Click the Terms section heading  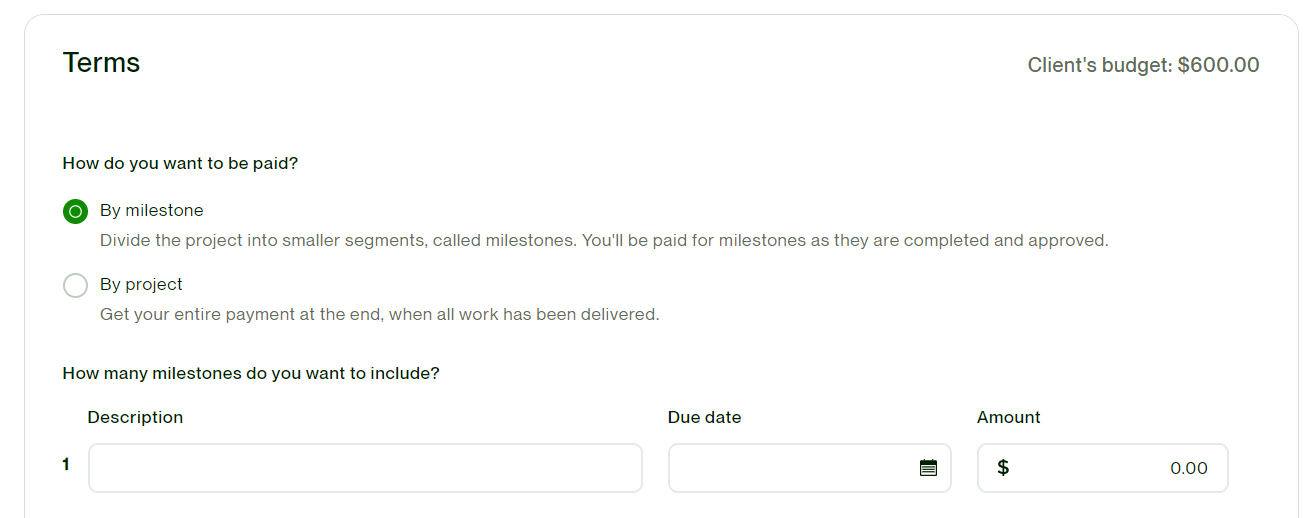[x=101, y=63]
